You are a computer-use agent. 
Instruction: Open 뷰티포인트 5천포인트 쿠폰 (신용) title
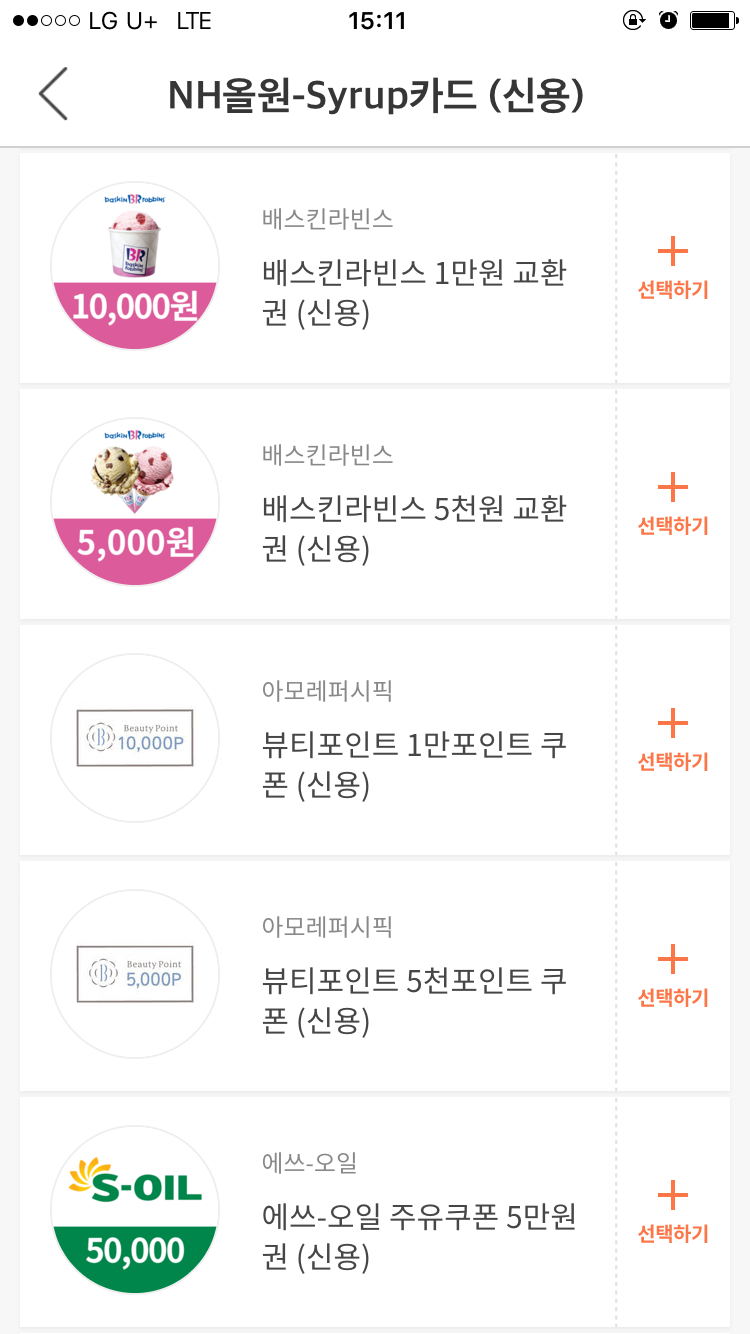(x=415, y=1000)
